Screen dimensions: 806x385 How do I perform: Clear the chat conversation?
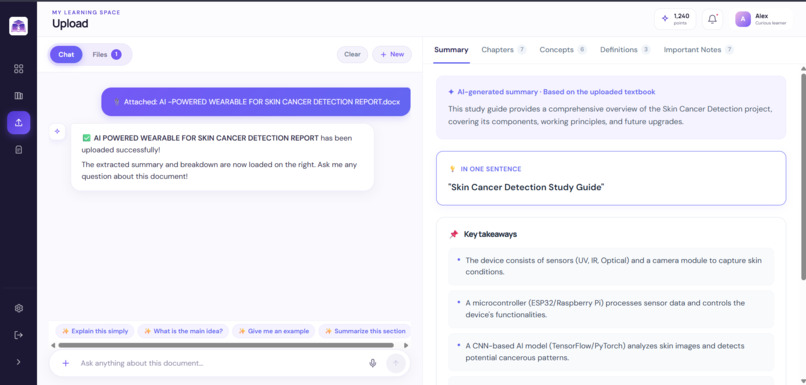coord(352,54)
